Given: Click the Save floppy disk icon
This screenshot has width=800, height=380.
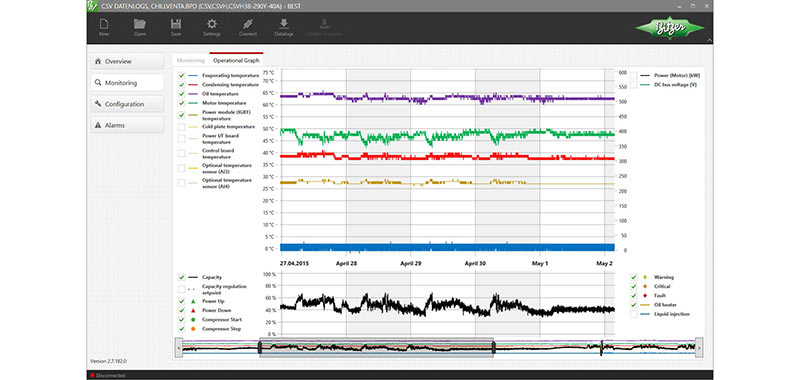Looking at the screenshot, I should [x=176, y=24].
